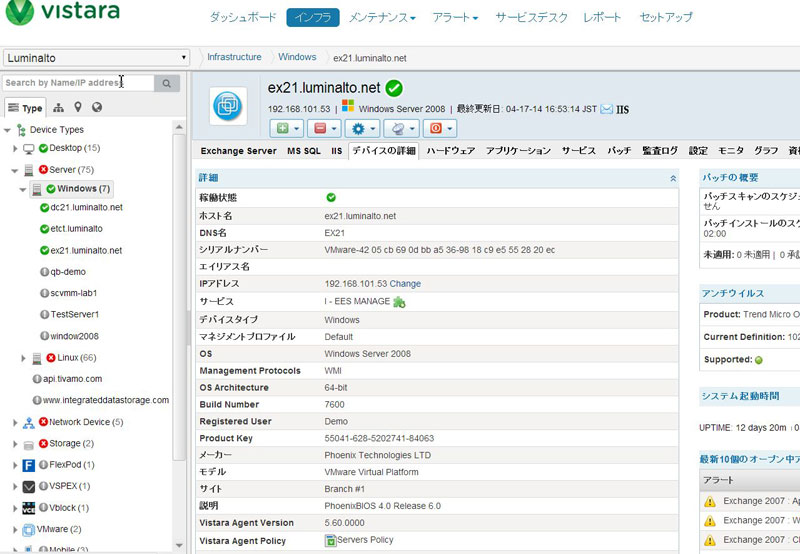Click the FlexPod F icon

tap(29, 465)
